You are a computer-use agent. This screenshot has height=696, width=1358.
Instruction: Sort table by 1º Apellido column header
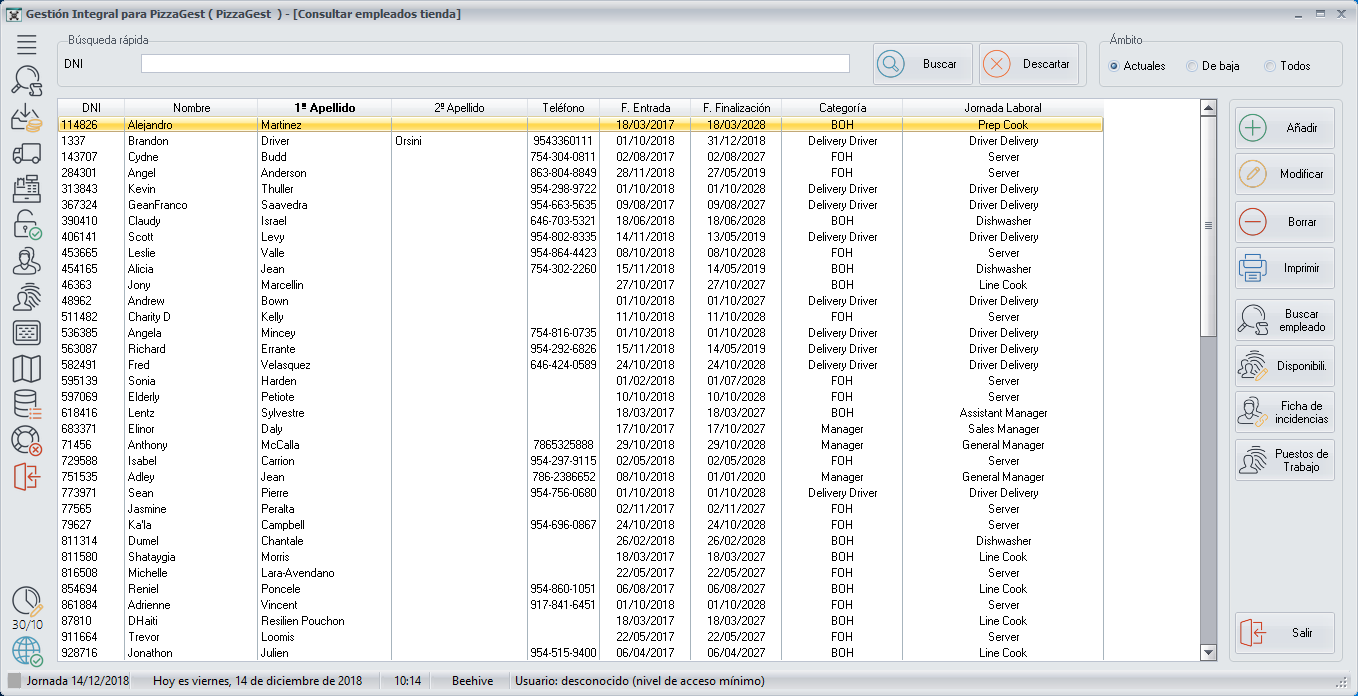click(x=324, y=108)
